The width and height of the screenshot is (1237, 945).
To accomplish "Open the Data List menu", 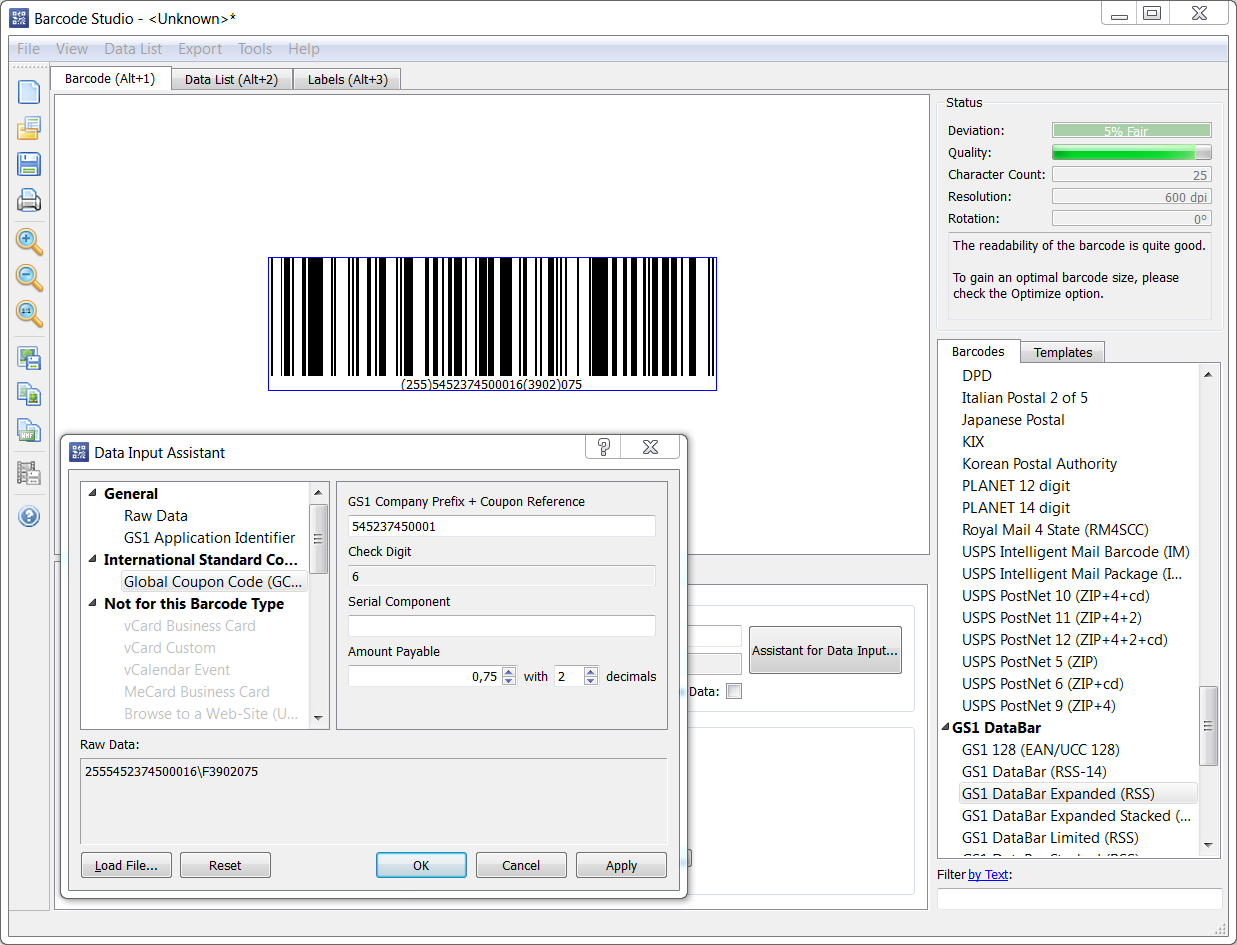I will [x=133, y=49].
